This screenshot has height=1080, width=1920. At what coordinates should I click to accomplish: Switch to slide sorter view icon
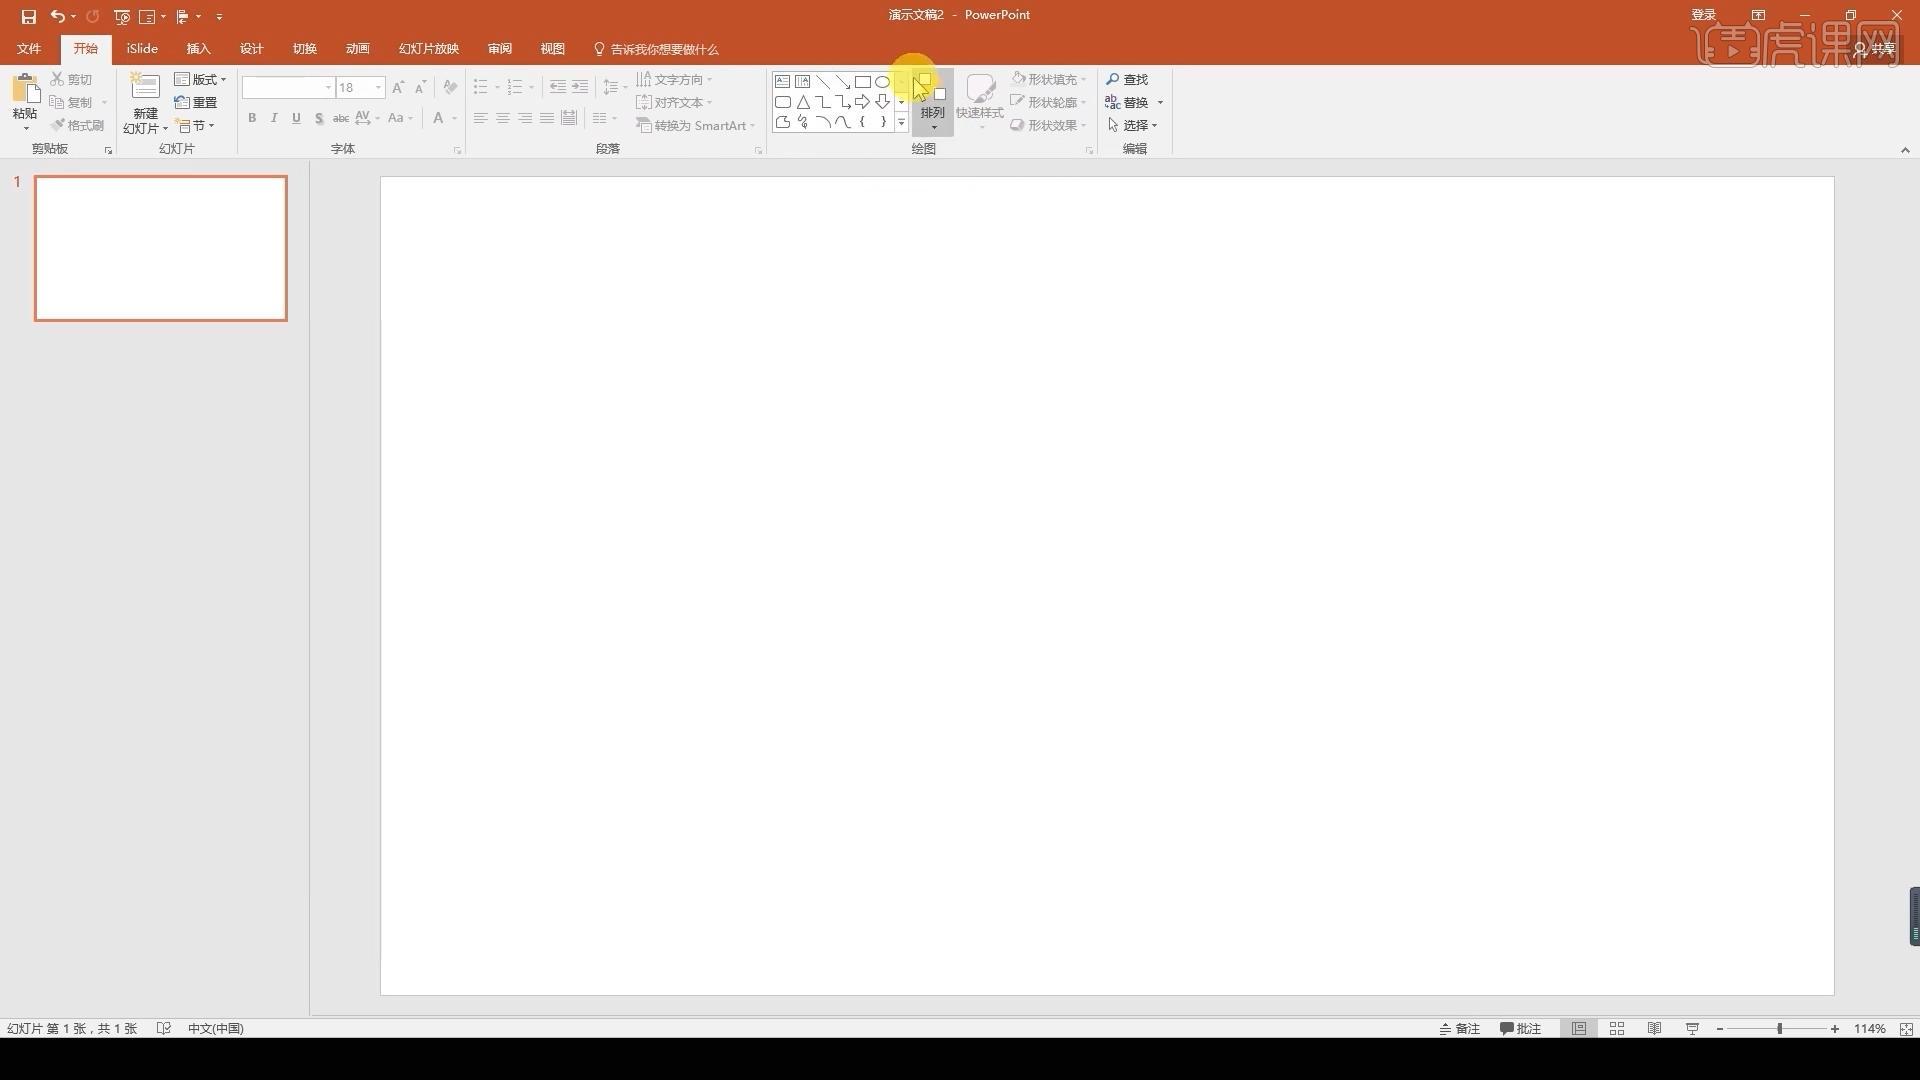(x=1617, y=1029)
